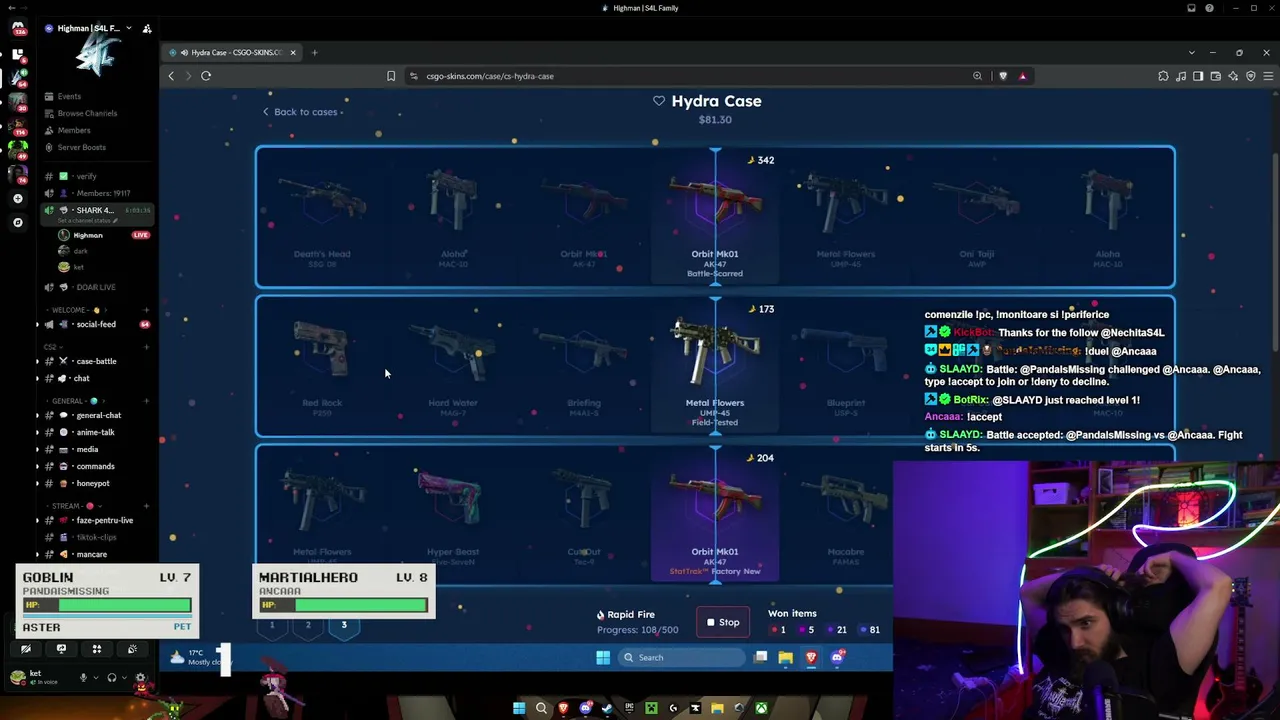Click the bookmark icon in address bar
This screenshot has width=1280, height=720.
click(x=391, y=76)
